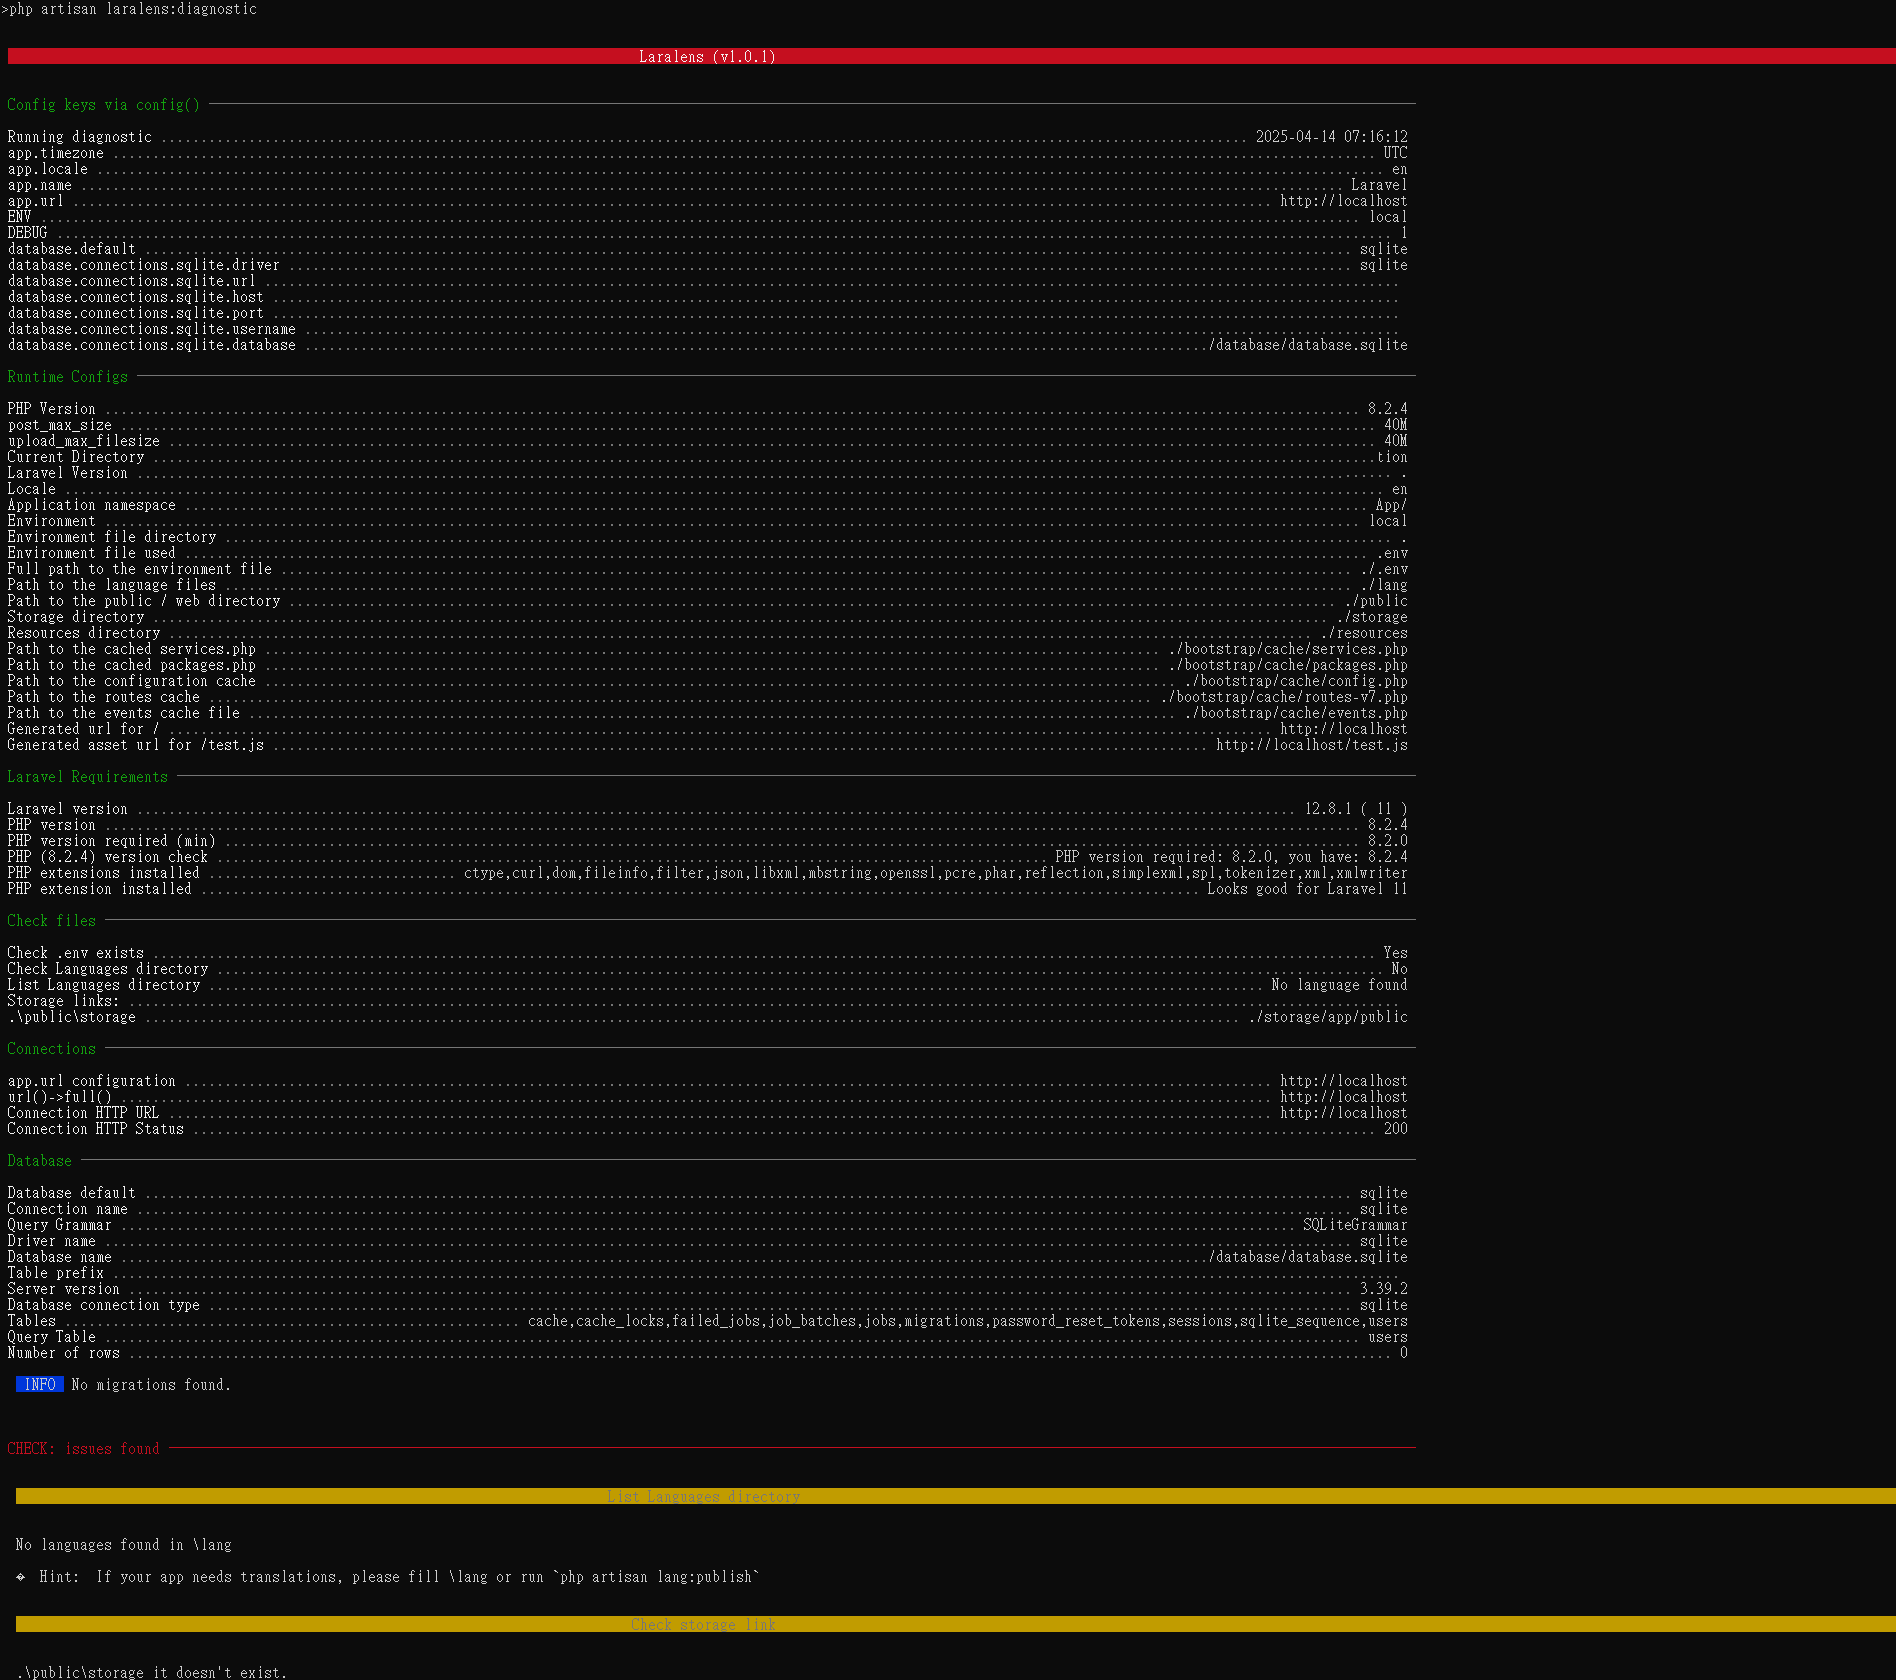Screen dimensions: 1896x1680
Task: Click the /database/database.sqlite value under Config keys
Action: [x=1308, y=345]
